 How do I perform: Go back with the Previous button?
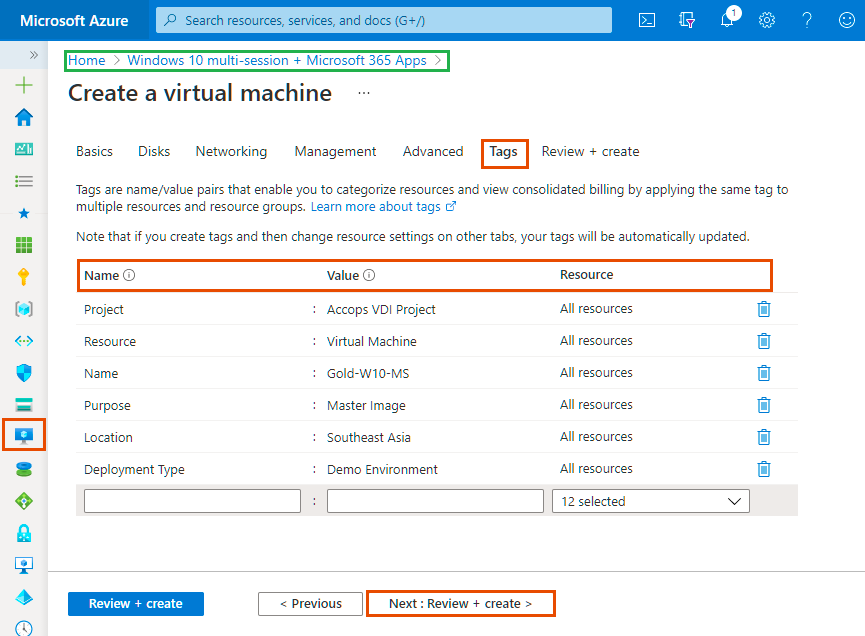click(311, 603)
